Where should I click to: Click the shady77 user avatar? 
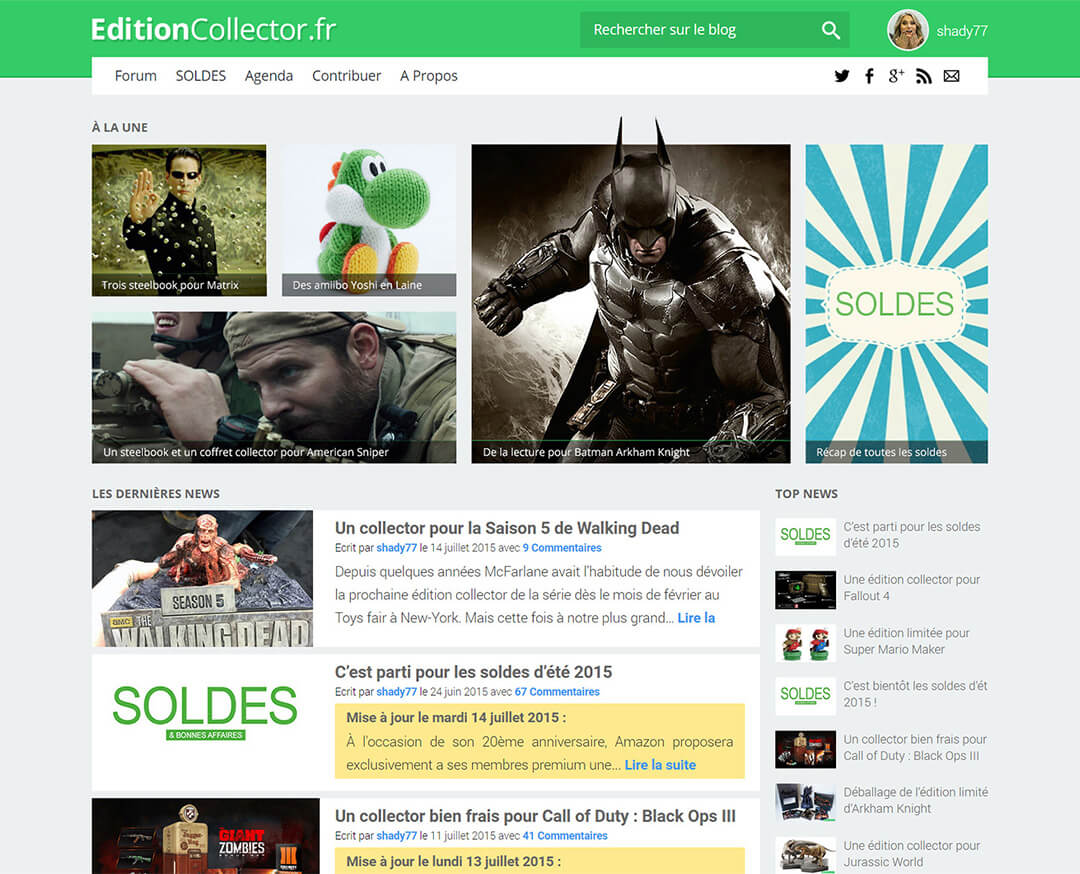(x=908, y=30)
